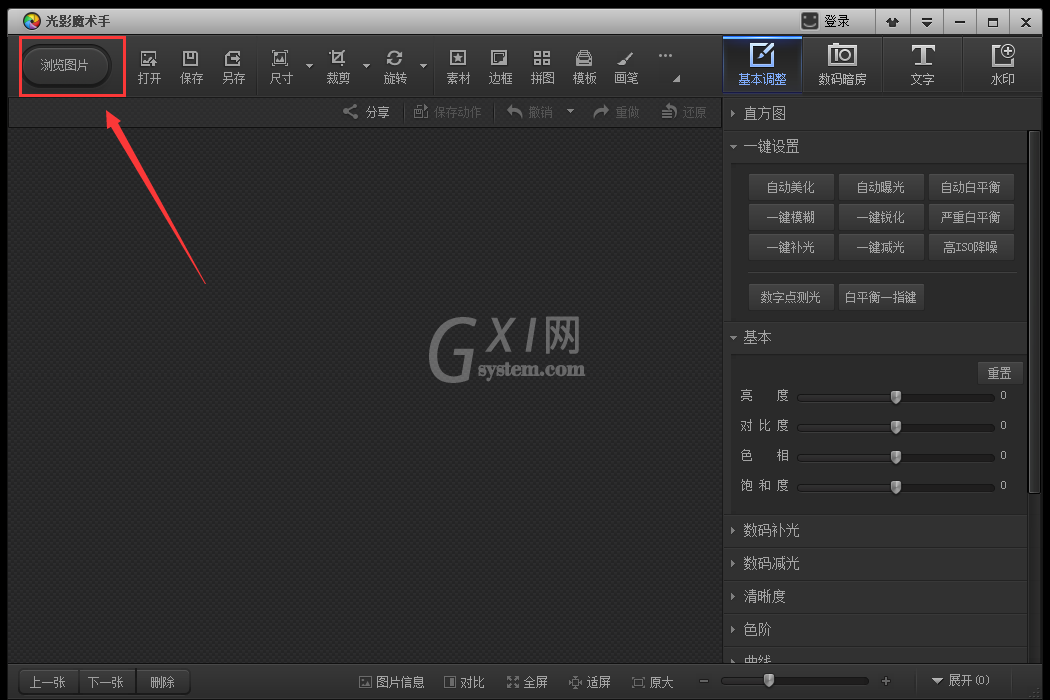
Task: Click 保存动作 save action
Action: point(447,112)
